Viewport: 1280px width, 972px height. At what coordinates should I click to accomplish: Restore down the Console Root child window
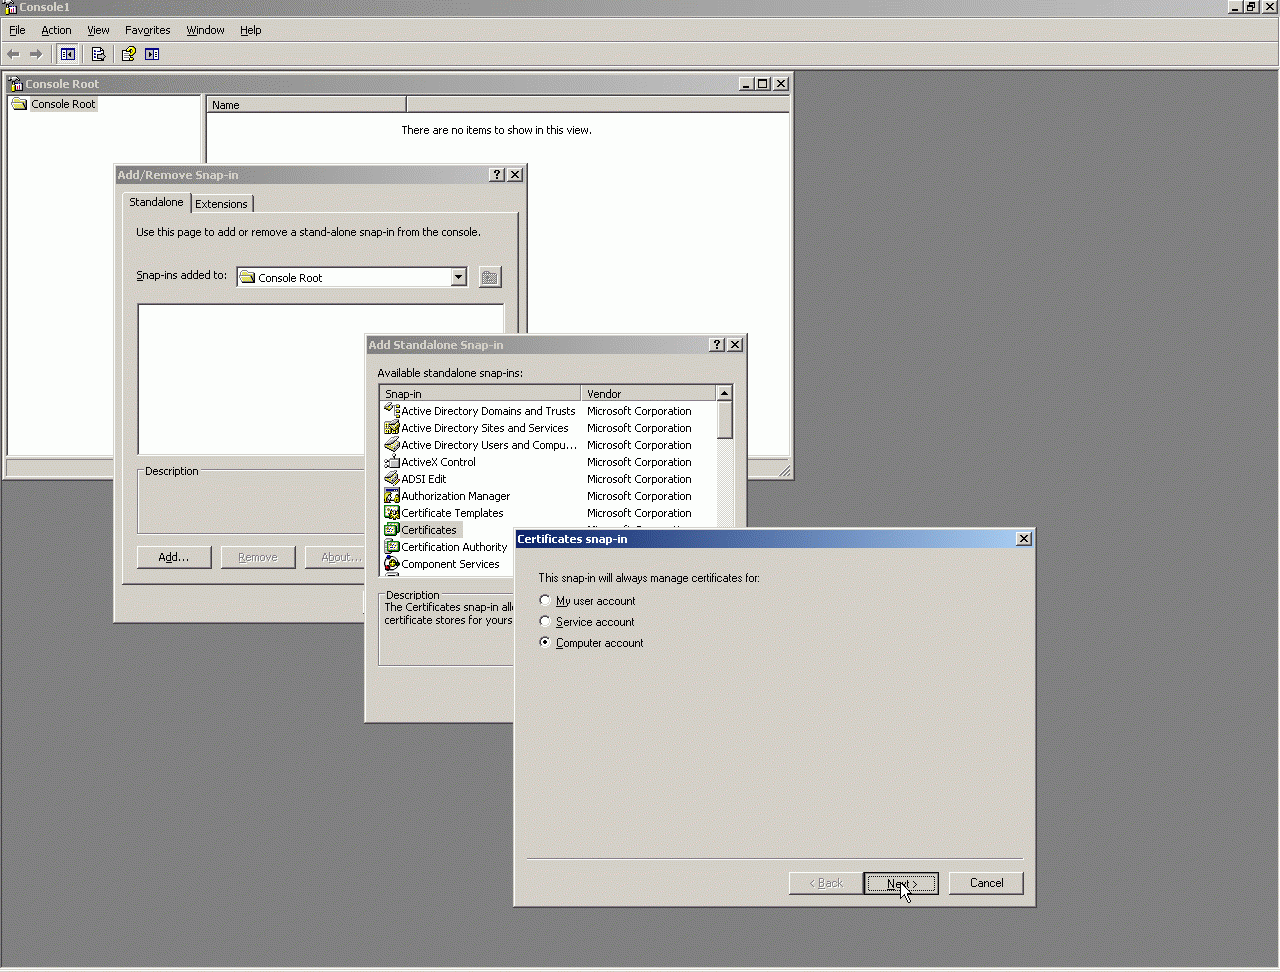(x=763, y=84)
